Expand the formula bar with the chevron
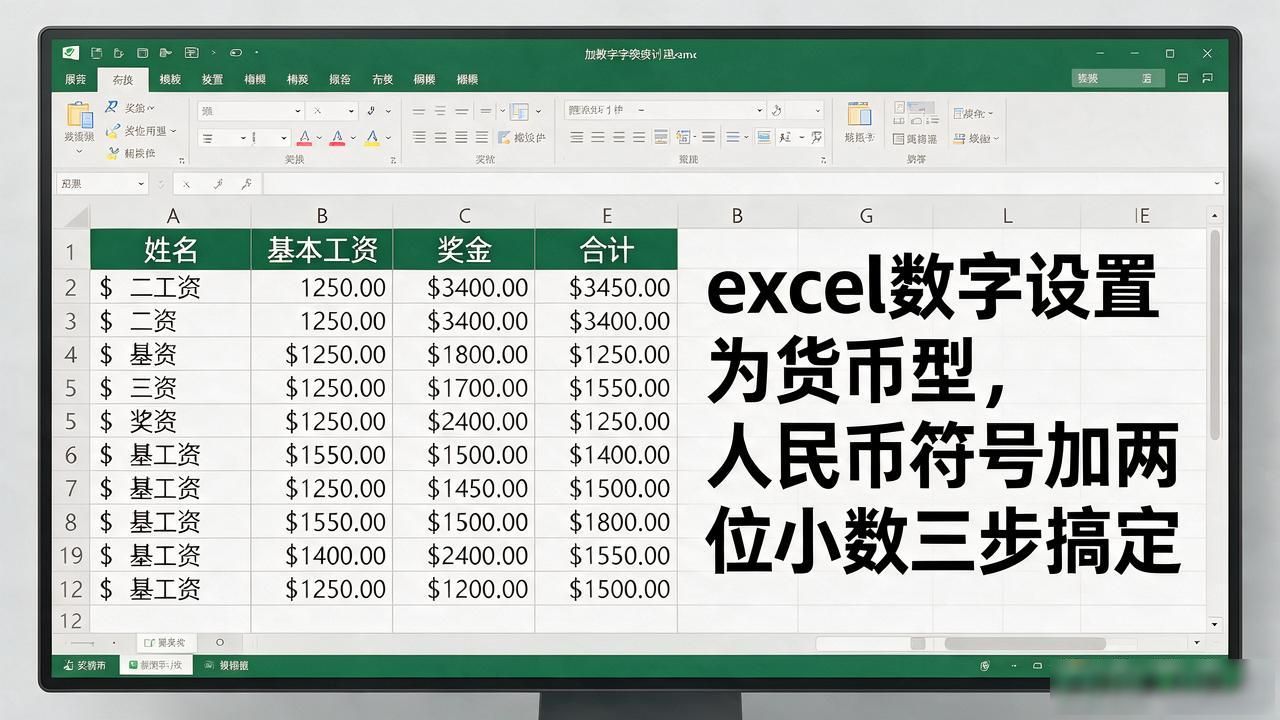Screen dimensions: 1280x720 (1217, 184)
